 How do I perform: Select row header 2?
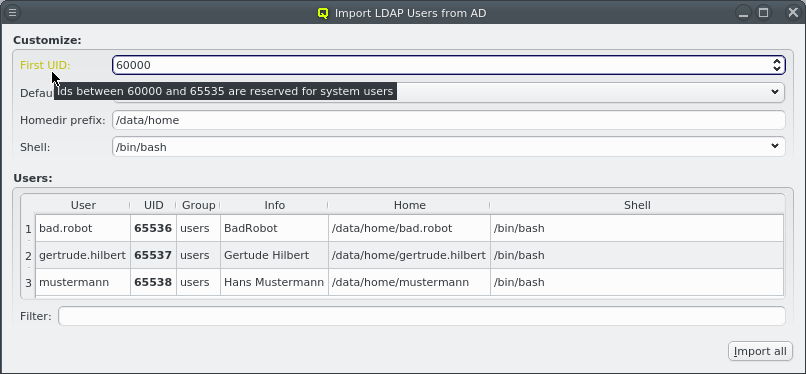[28, 256]
